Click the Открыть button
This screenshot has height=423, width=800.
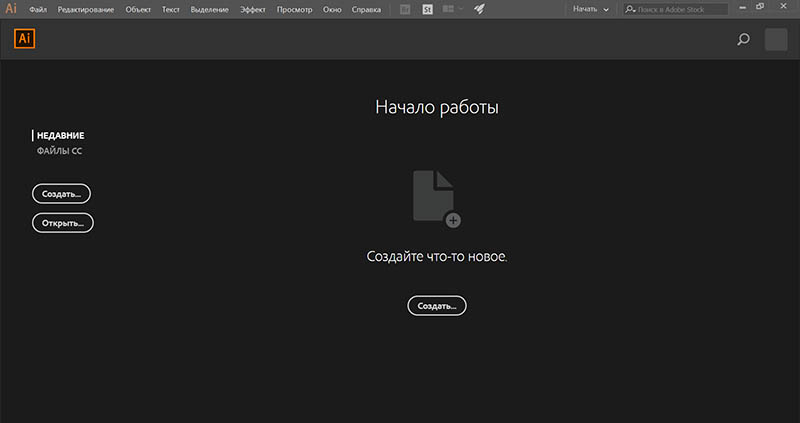(62, 222)
